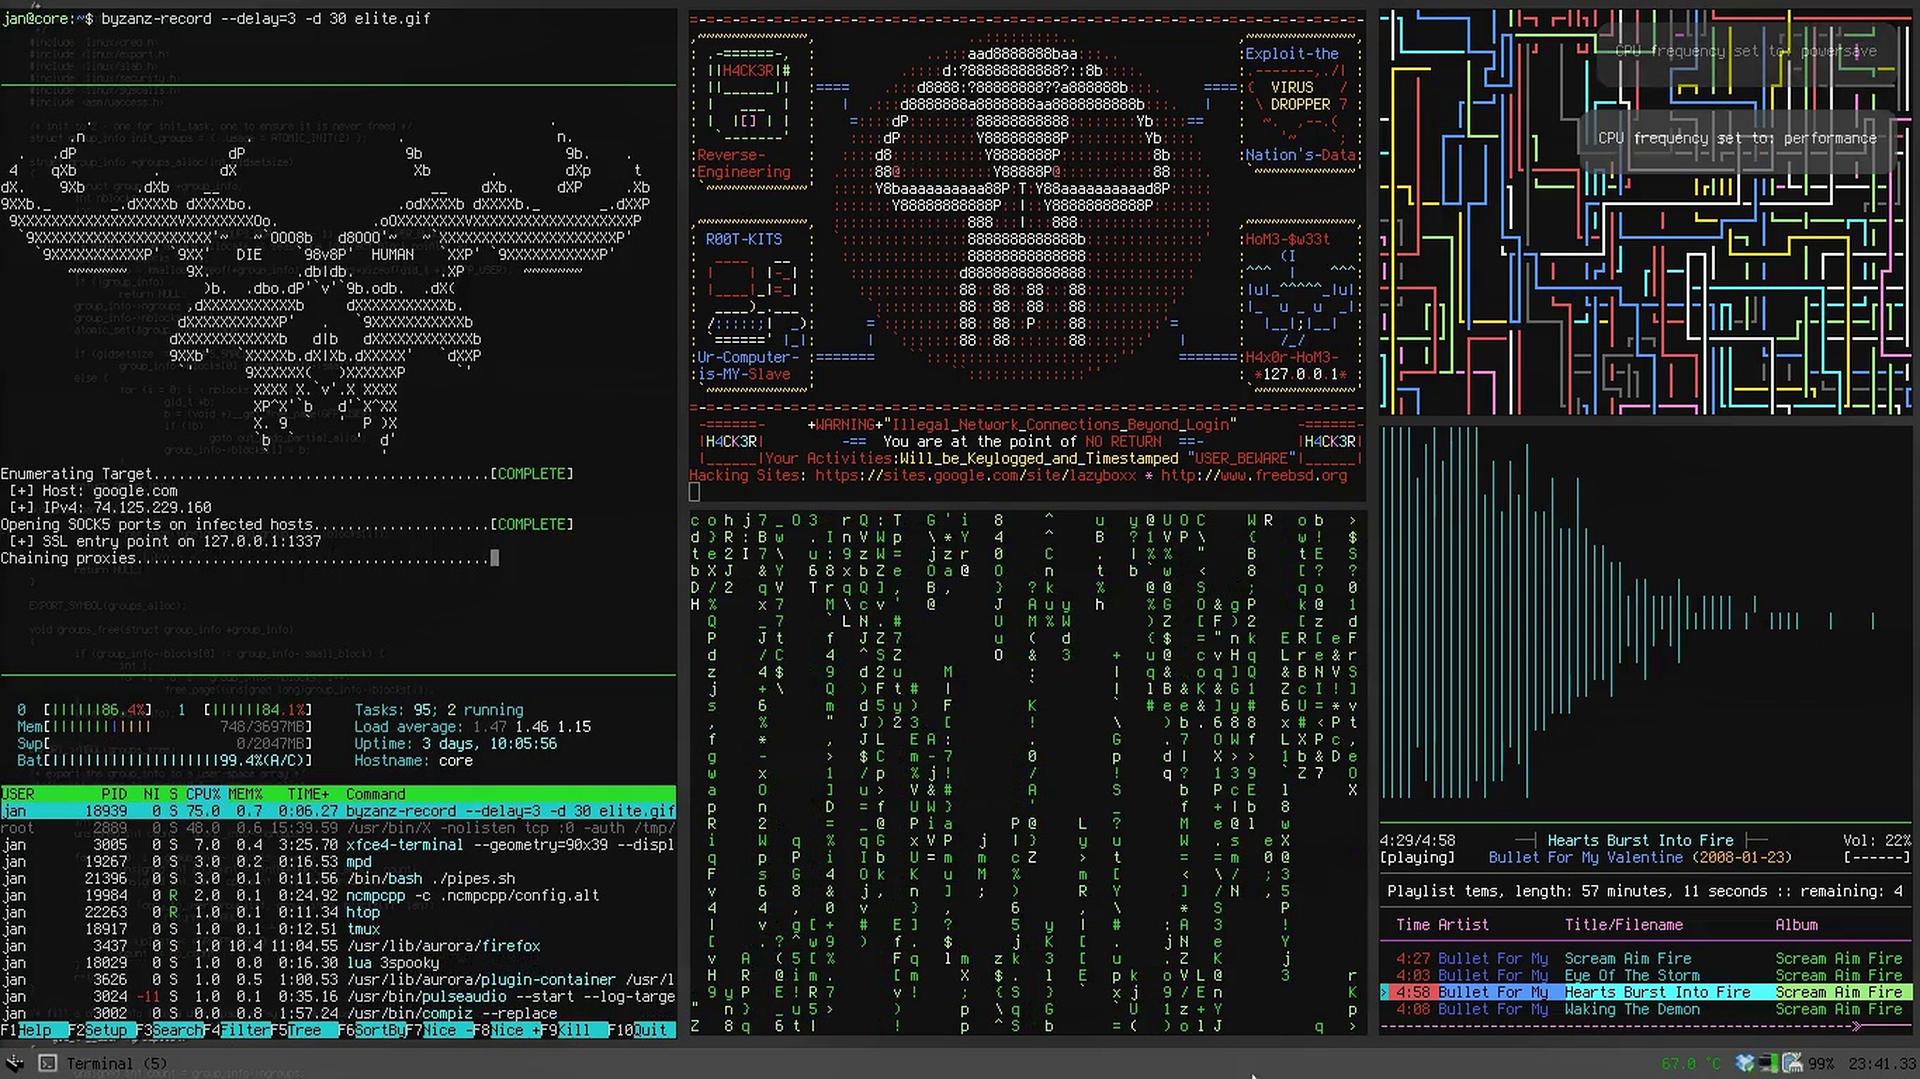Viewport: 1920px width, 1079px height.
Task: Sort htop by the TIME+ column header
Action: [x=308, y=794]
